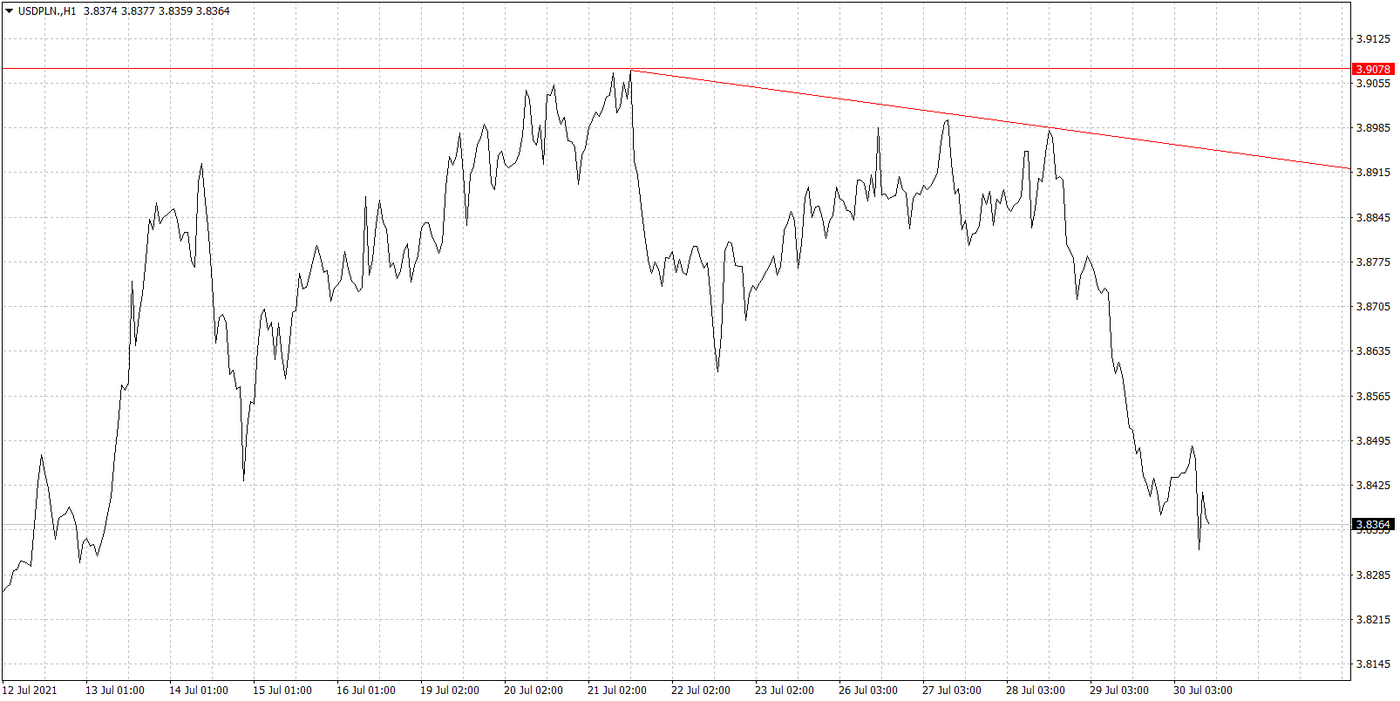Screen dimensions: 1400x701
Task: Click the 3.9125 price scale label
Action: 1372,40
